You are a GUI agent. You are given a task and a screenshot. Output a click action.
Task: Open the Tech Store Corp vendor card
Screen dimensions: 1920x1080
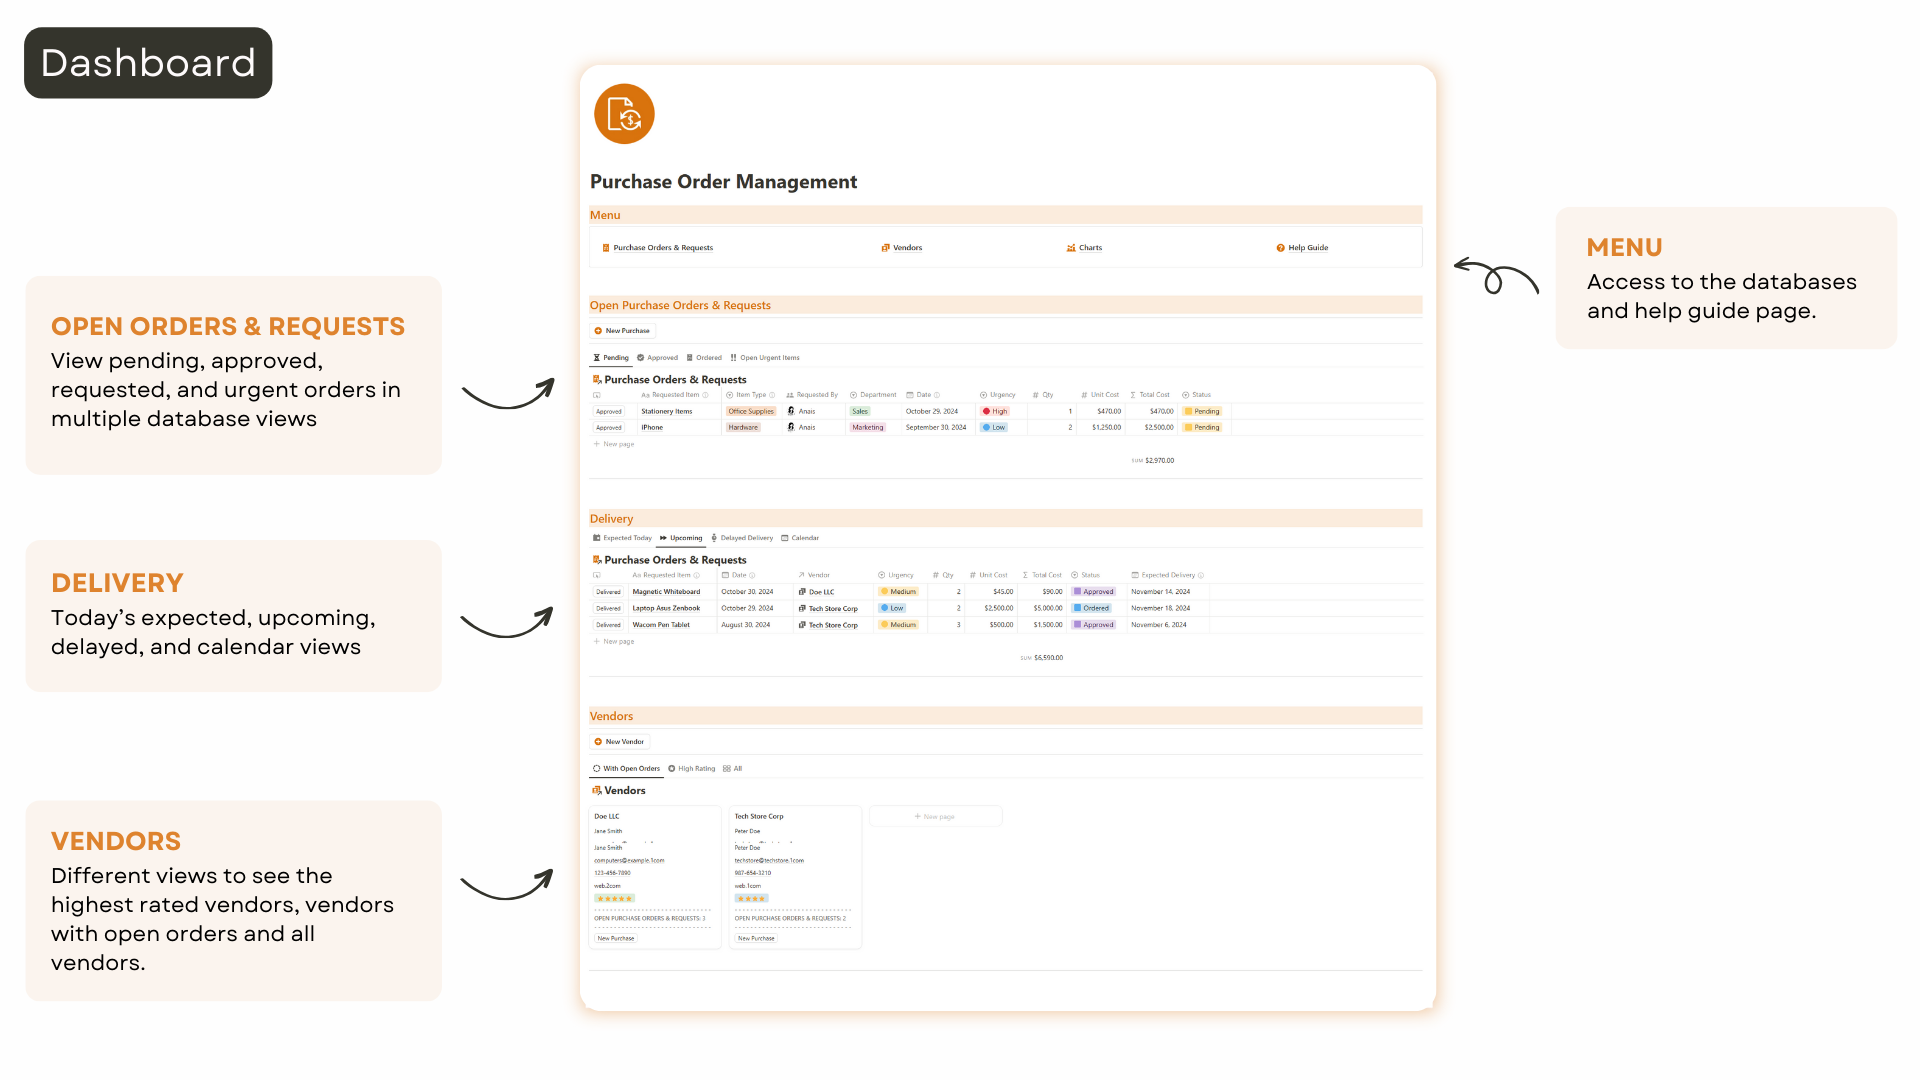pyautogui.click(x=759, y=817)
